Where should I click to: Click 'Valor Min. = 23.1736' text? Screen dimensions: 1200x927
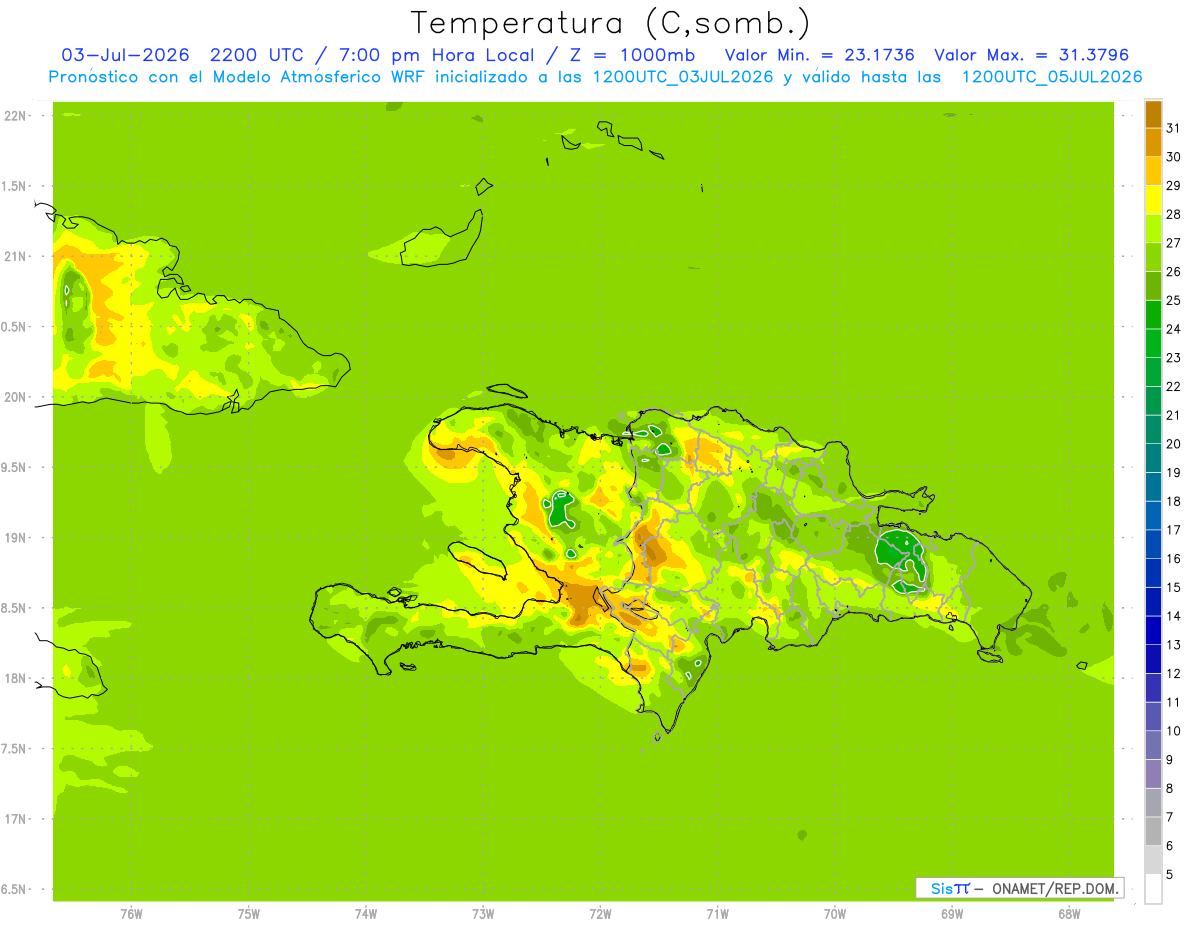tap(819, 55)
